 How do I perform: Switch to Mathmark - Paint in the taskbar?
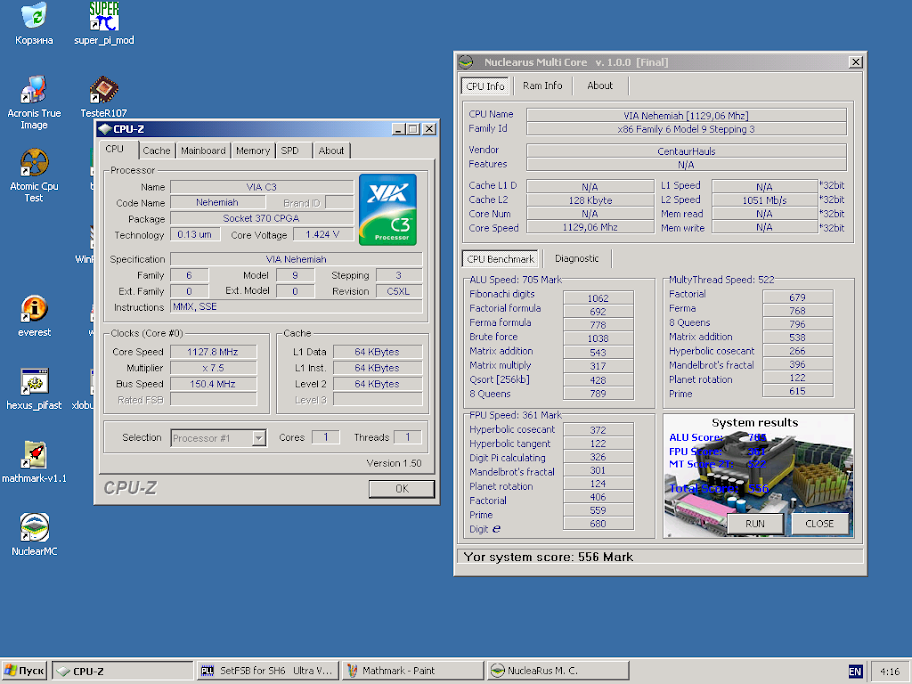coord(414,671)
